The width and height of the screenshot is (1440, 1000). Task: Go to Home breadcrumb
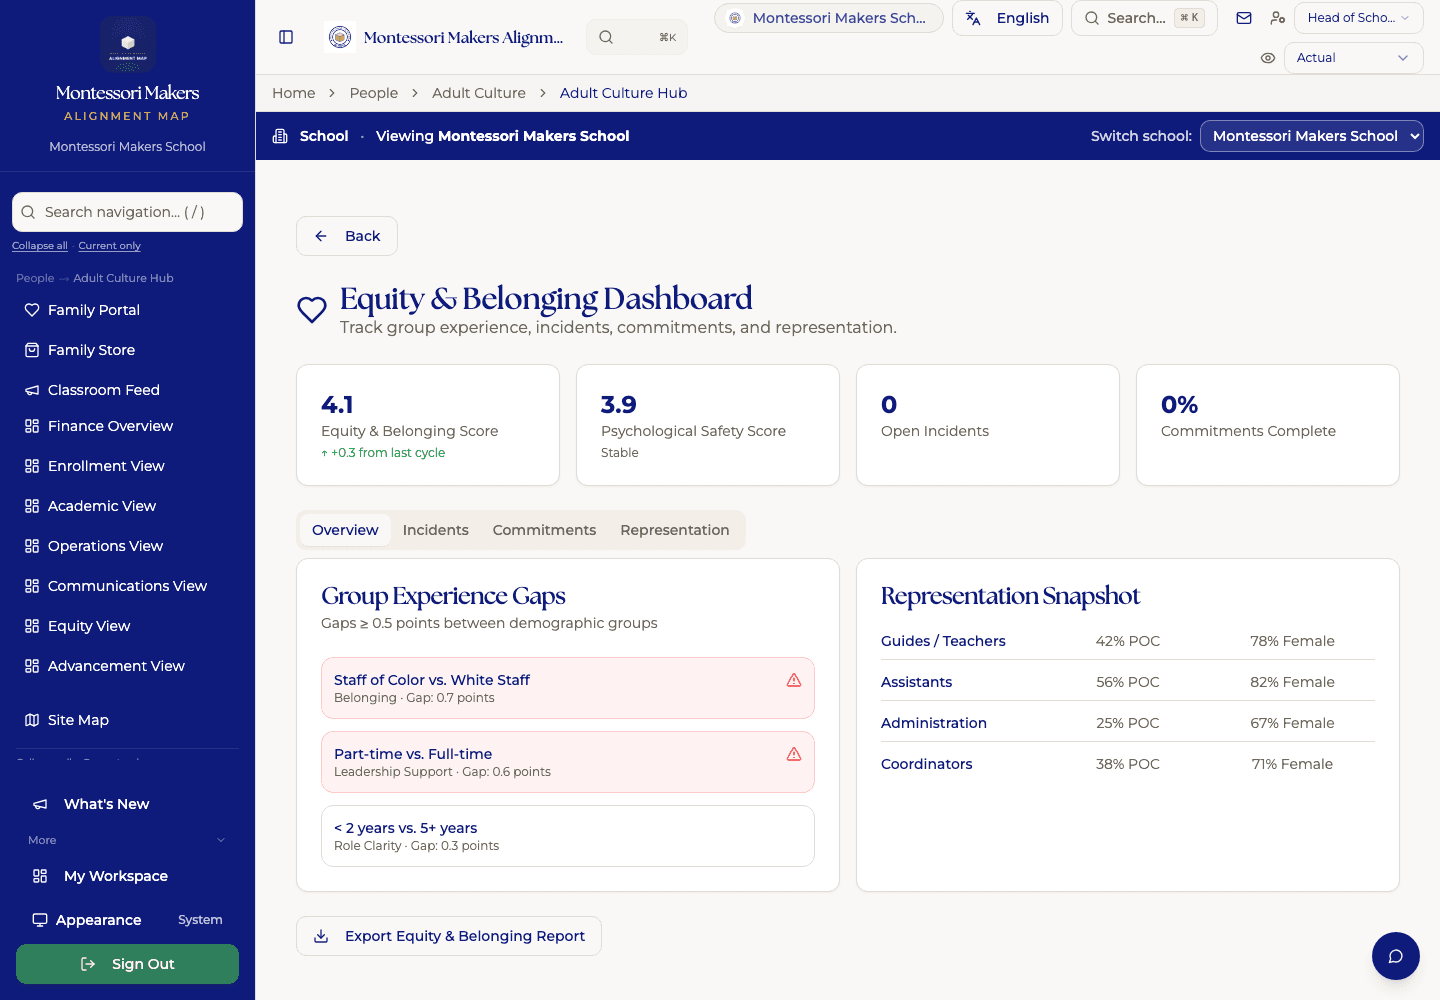(x=294, y=93)
